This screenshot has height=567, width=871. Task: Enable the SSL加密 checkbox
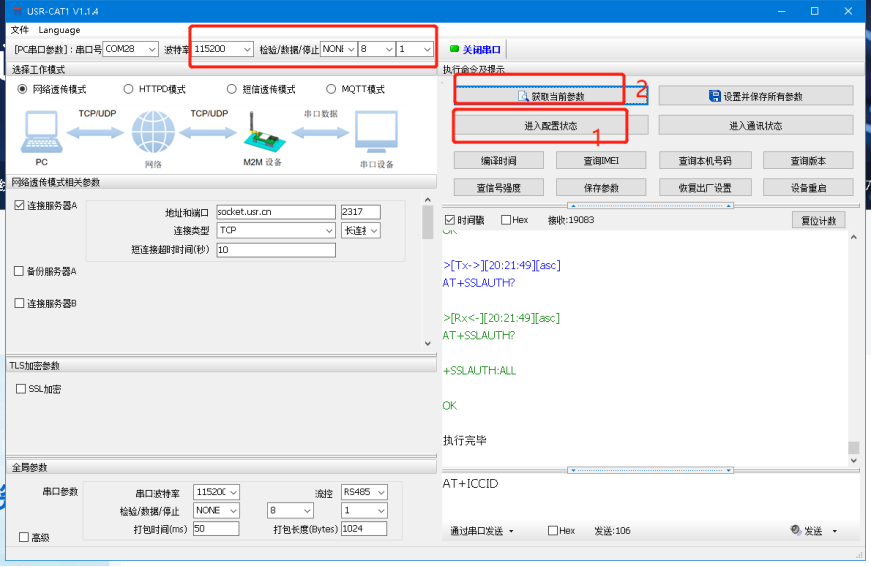click(22, 389)
